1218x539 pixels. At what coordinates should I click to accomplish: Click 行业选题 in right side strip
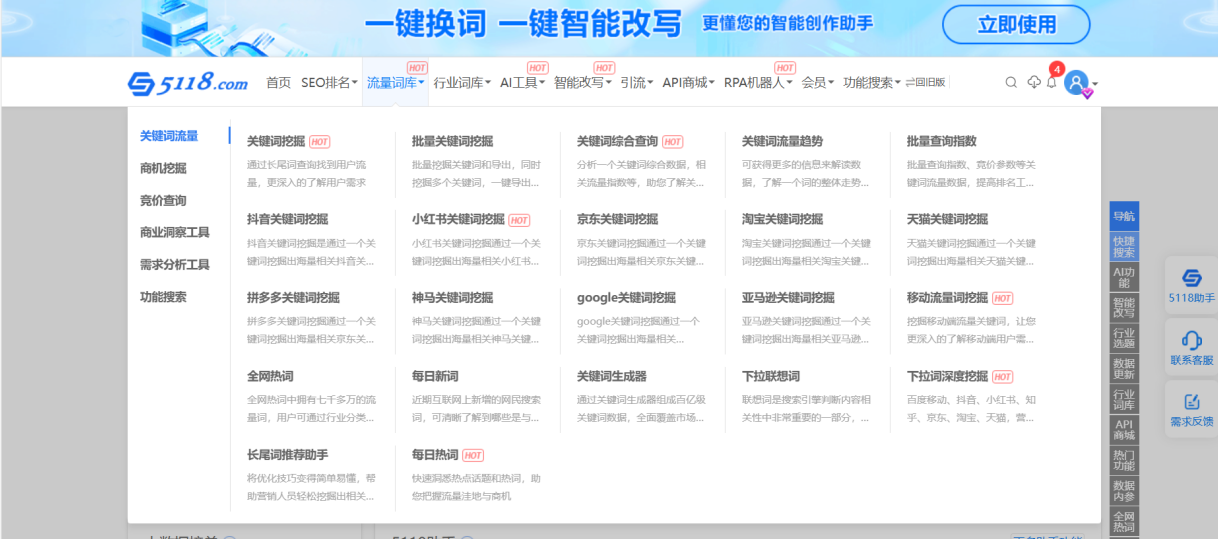(1124, 338)
